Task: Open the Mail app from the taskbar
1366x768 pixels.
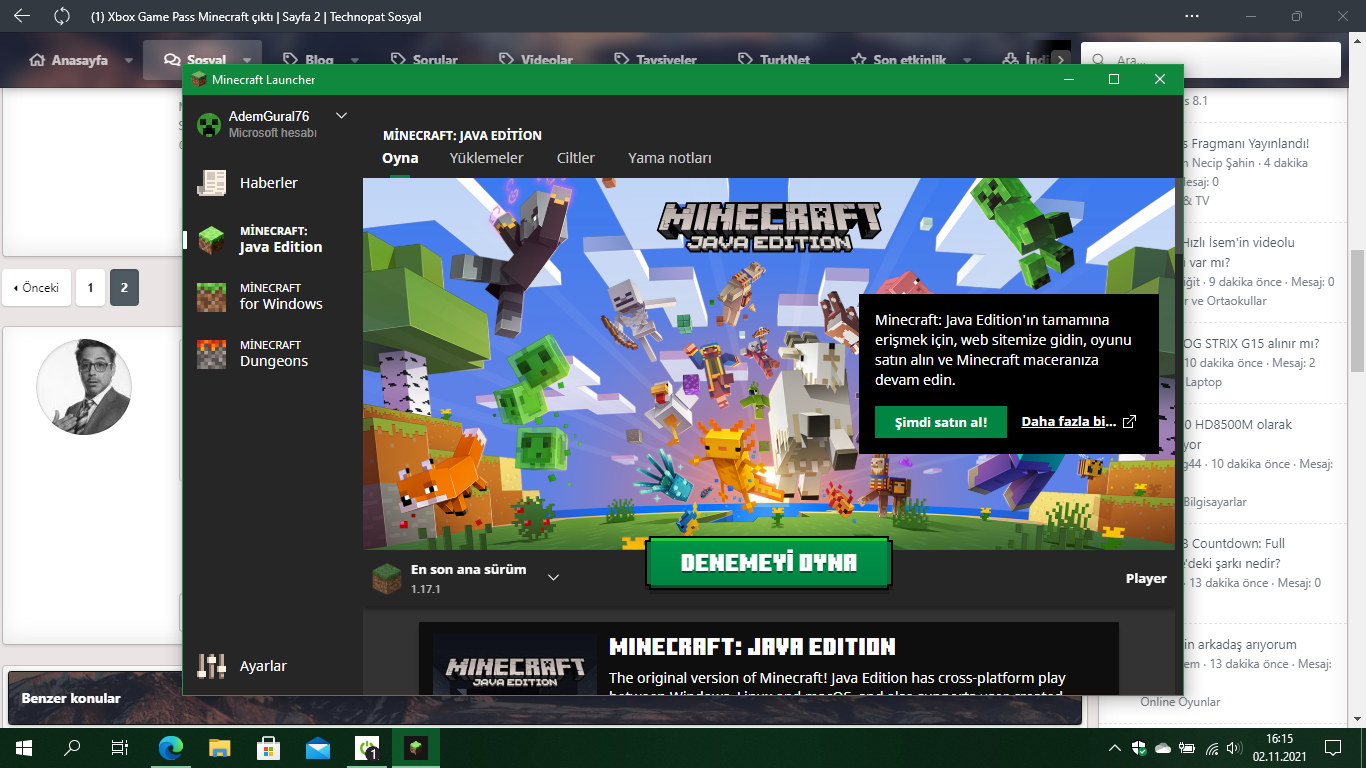Action: [x=318, y=746]
